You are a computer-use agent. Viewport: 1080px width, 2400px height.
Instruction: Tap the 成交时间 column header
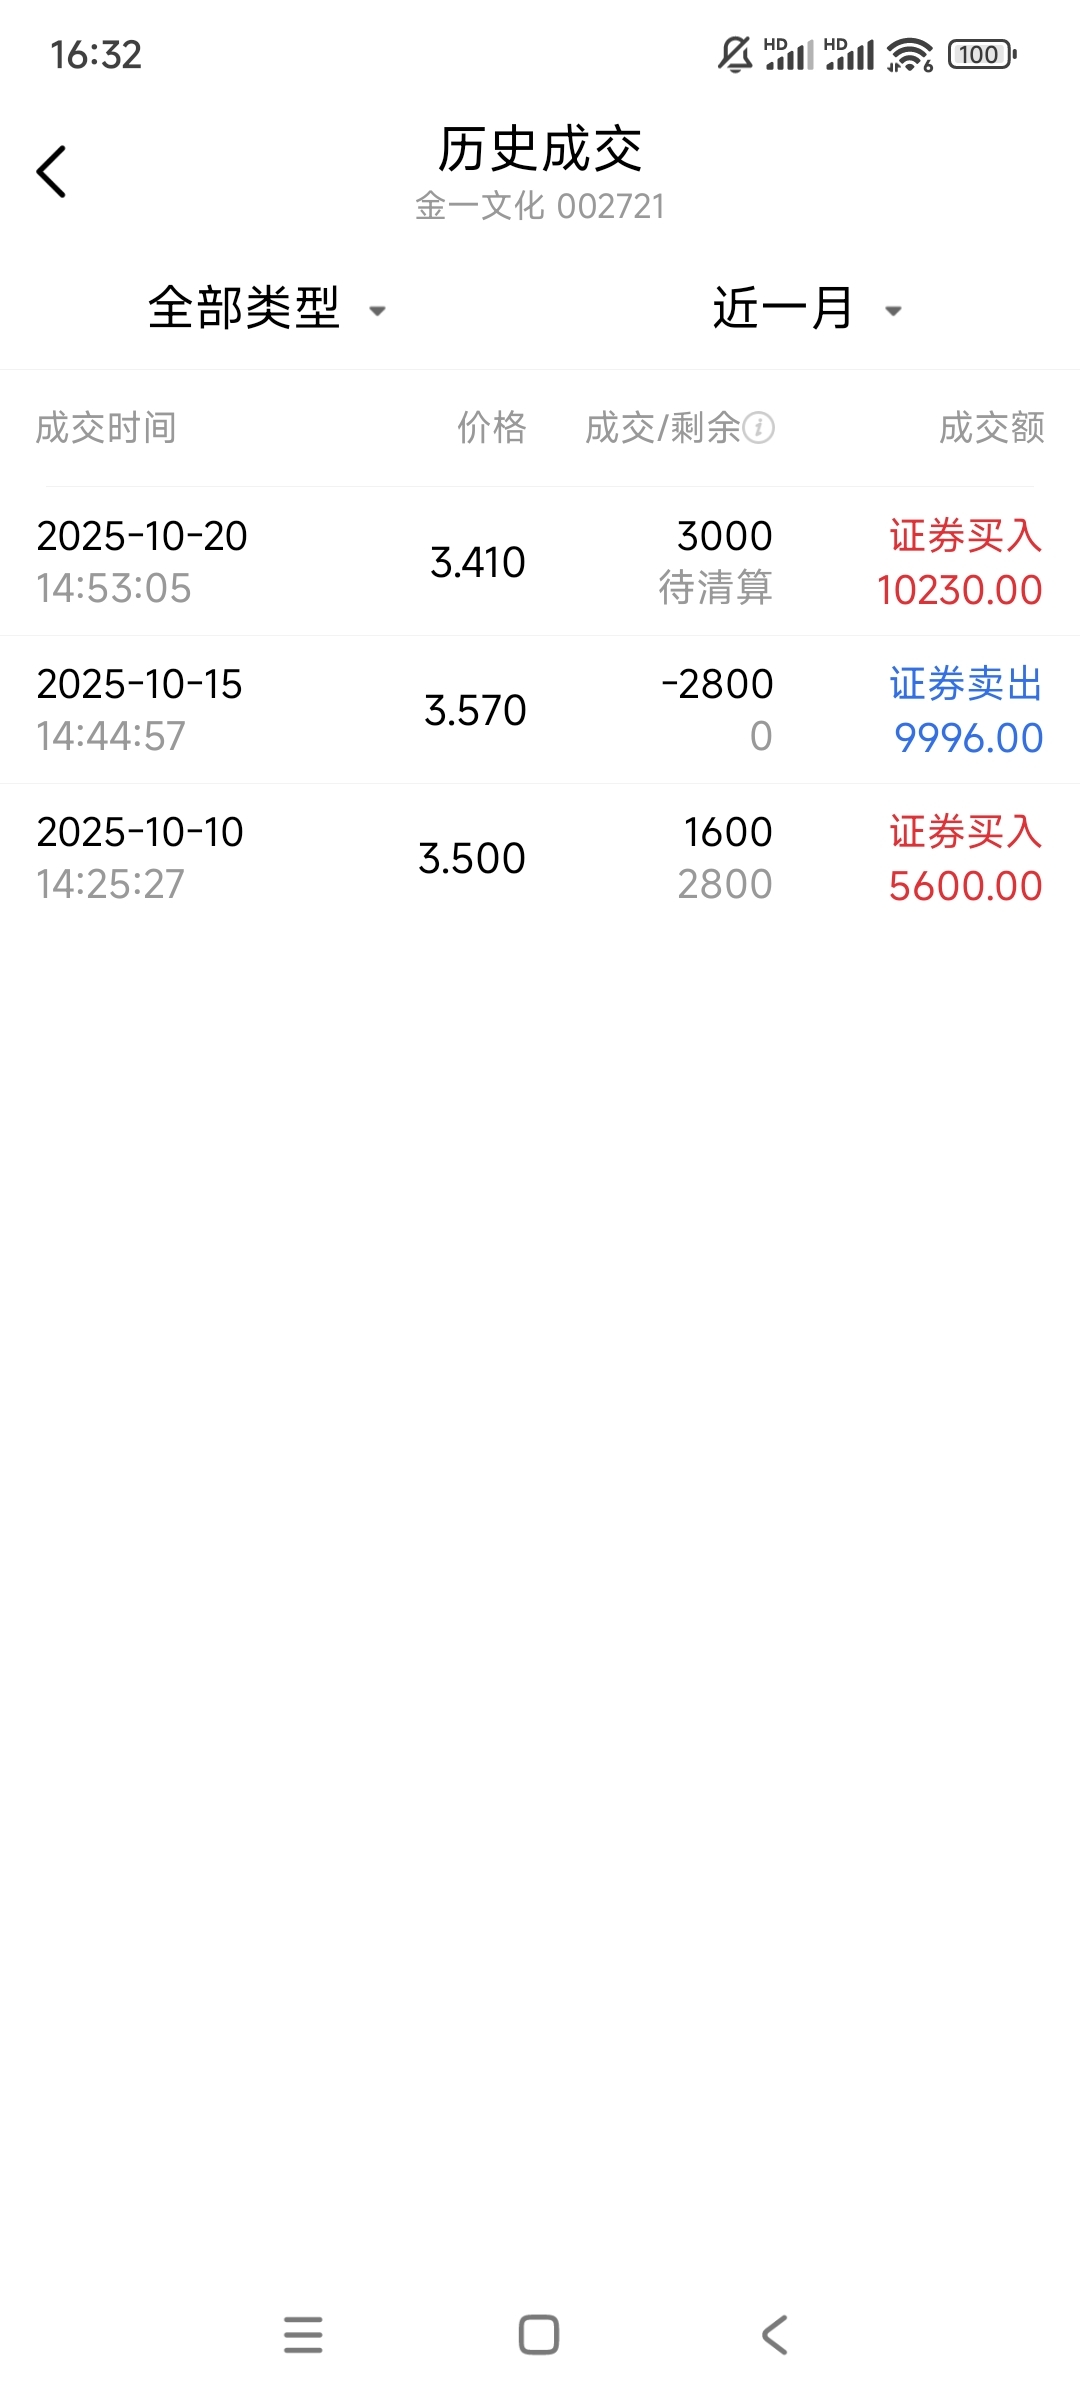coord(106,428)
